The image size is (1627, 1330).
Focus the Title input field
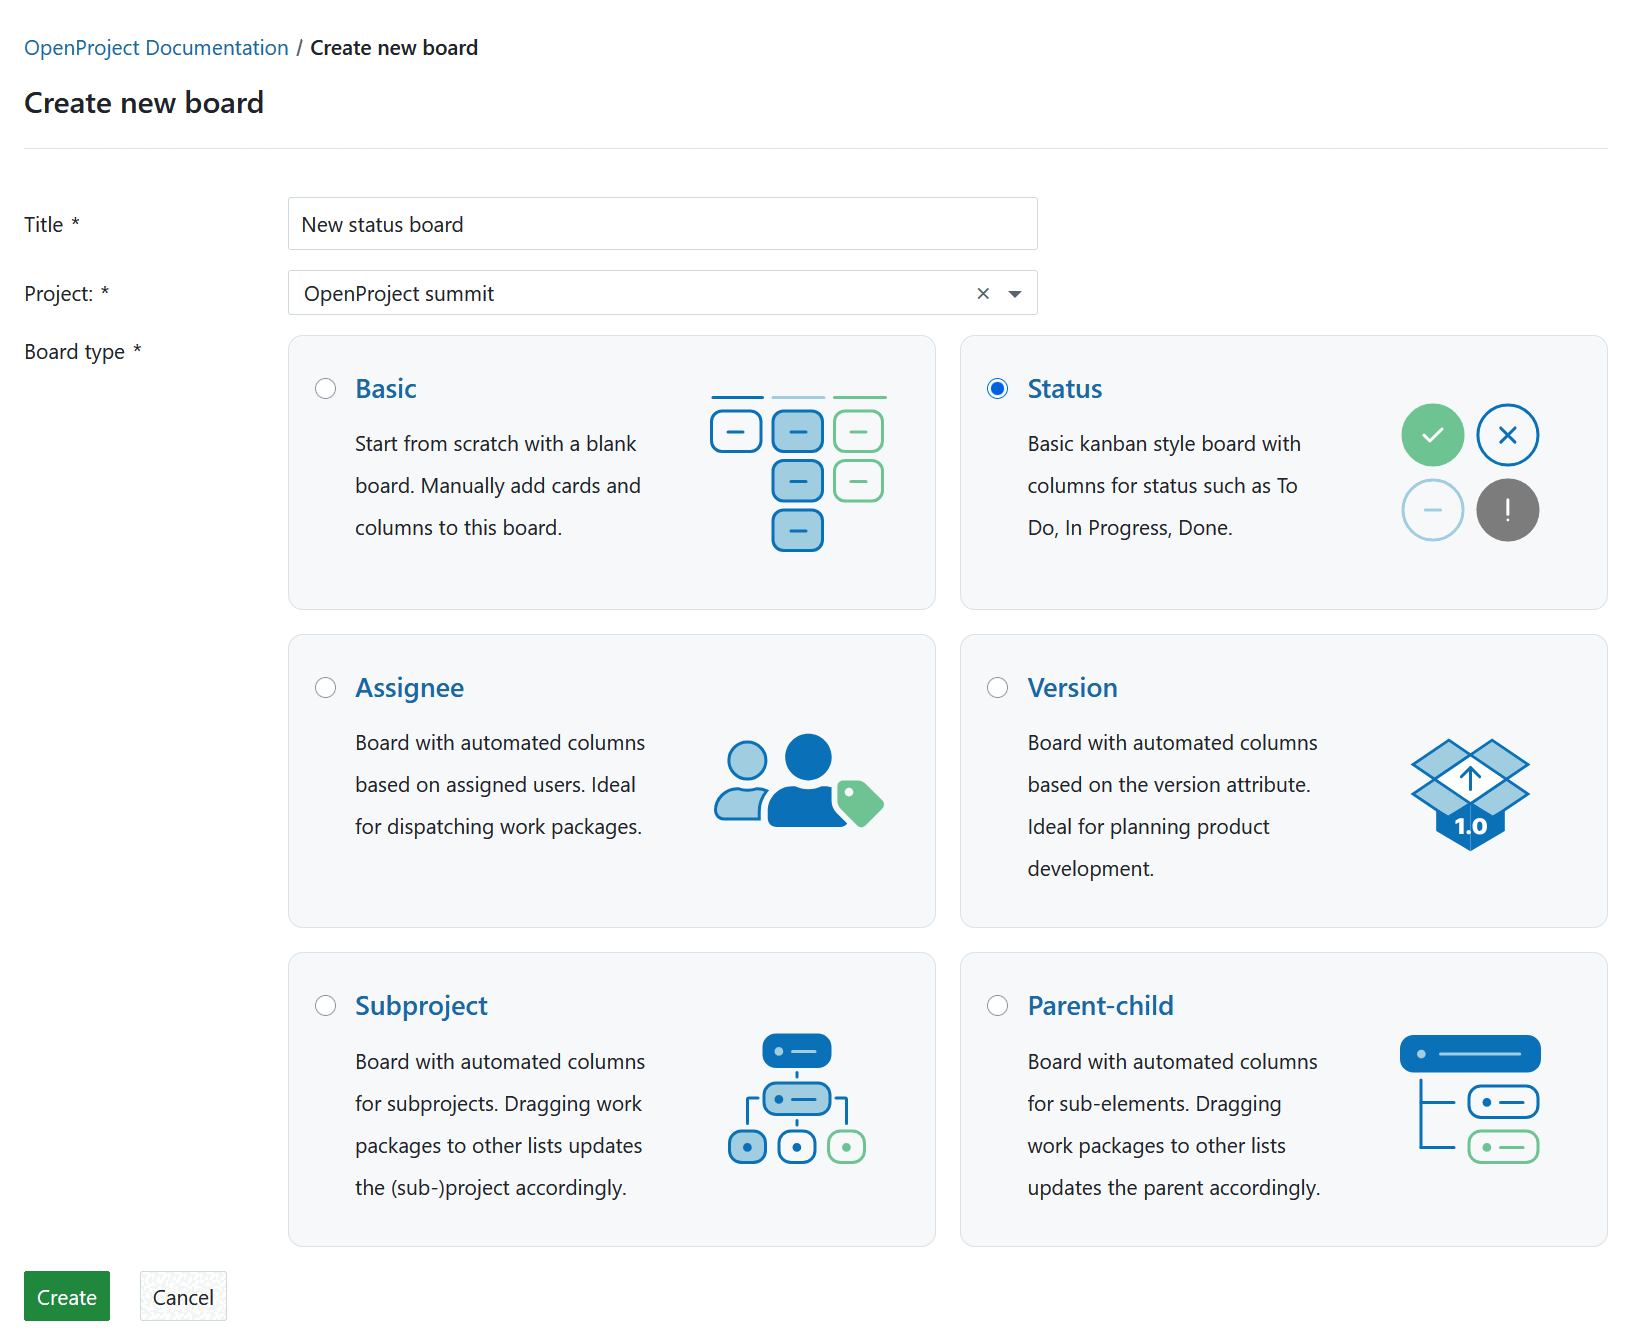[662, 224]
